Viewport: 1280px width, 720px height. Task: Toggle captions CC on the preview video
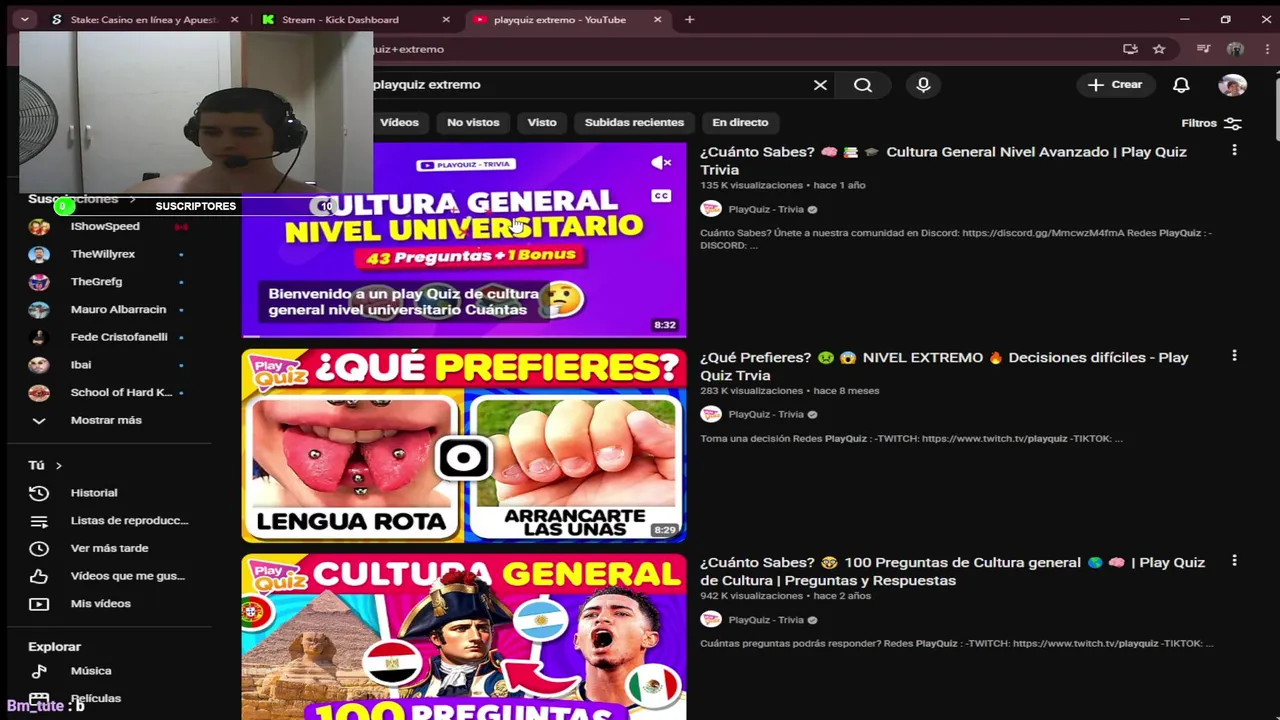click(661, 196)
